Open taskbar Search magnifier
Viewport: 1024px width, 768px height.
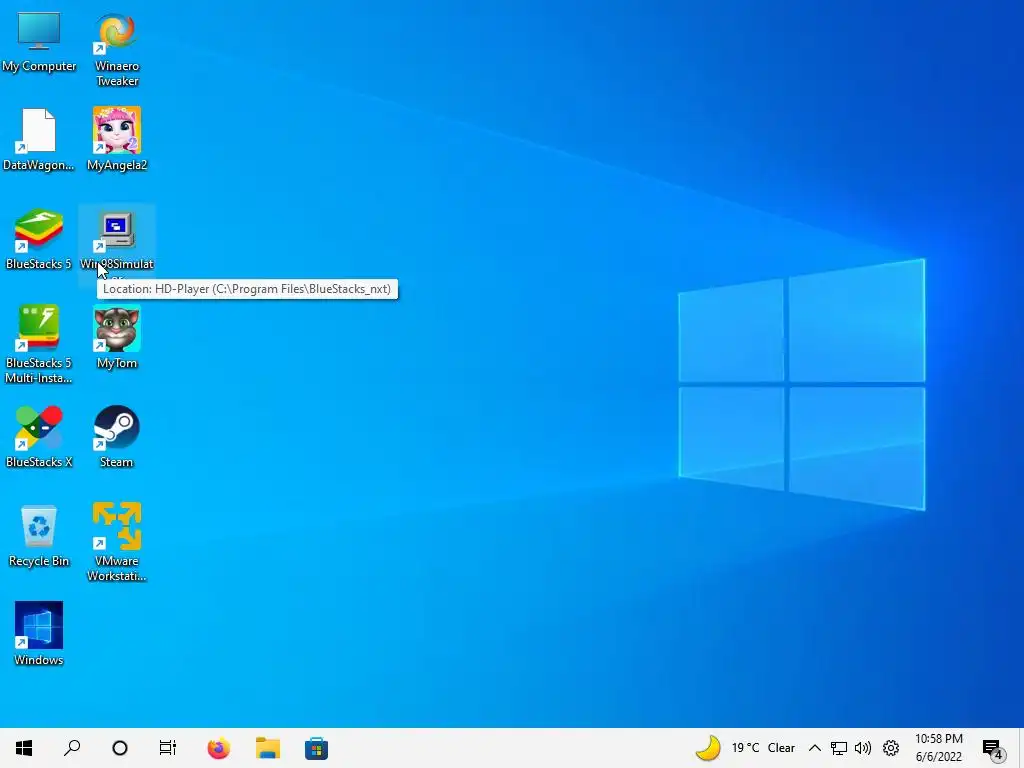coord(72,748)
